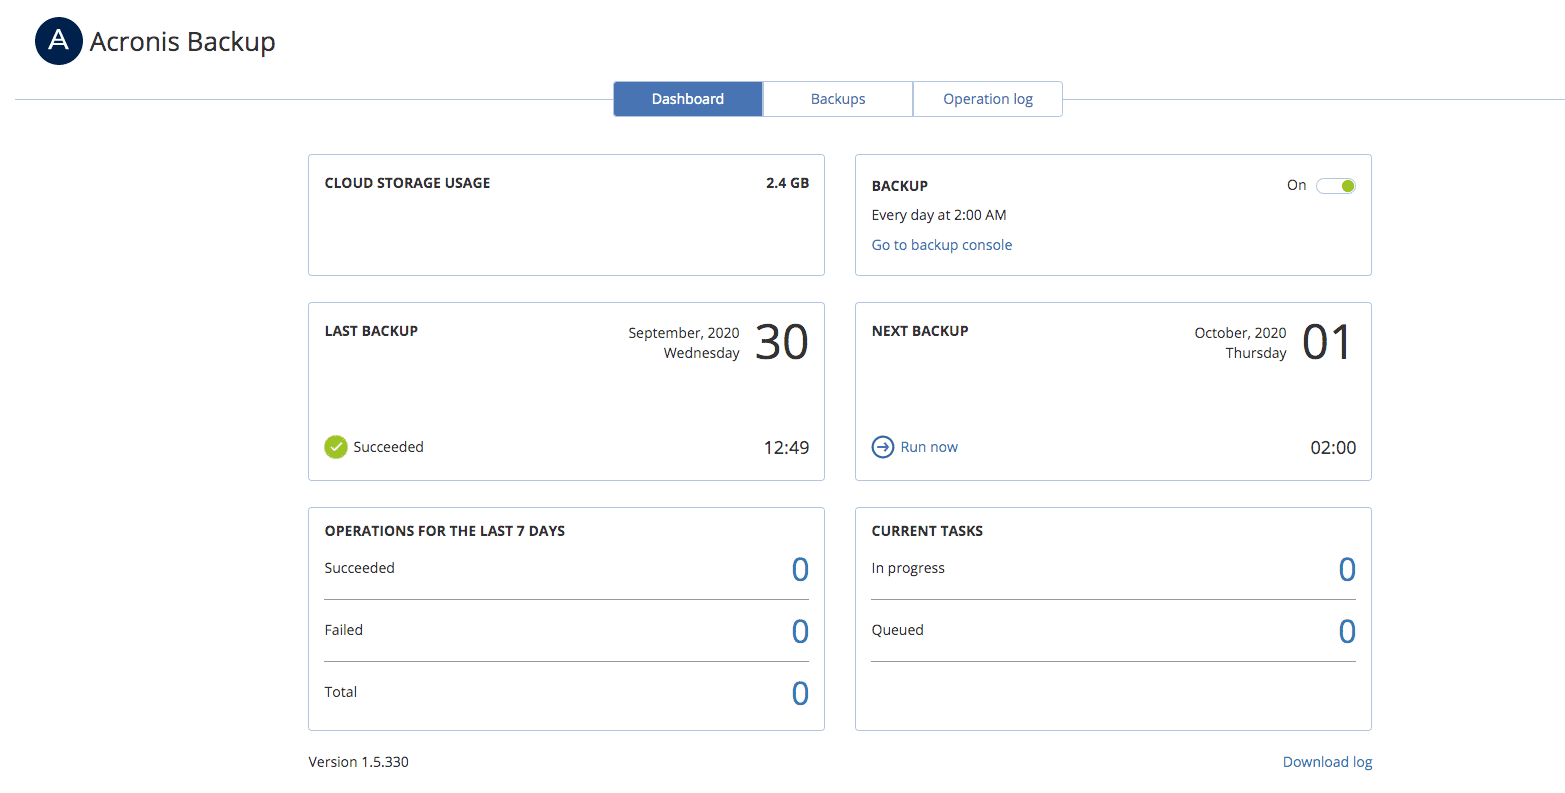The width and height of the screenshot is (1565, 793).
Task: Click the Succeeded operations count
Action: (x=800, y=570)
